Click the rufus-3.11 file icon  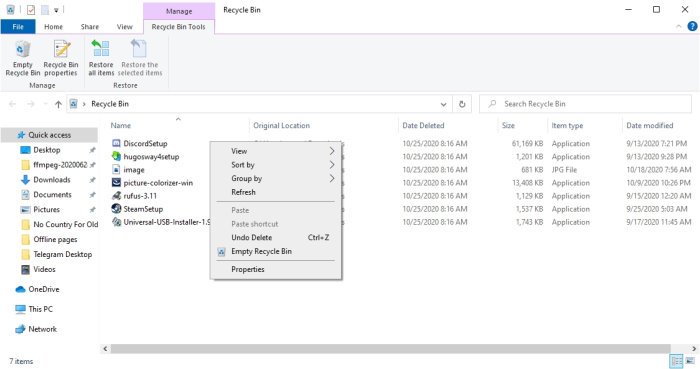(116, 195)
